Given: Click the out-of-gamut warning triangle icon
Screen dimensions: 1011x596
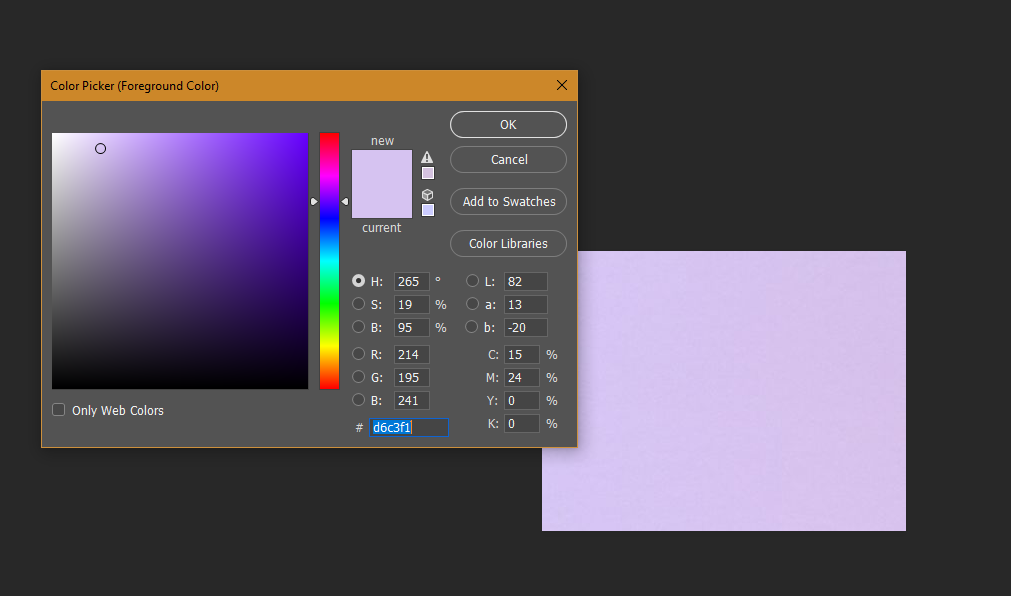Looking at the screenshot, I should tap(427, 157).
